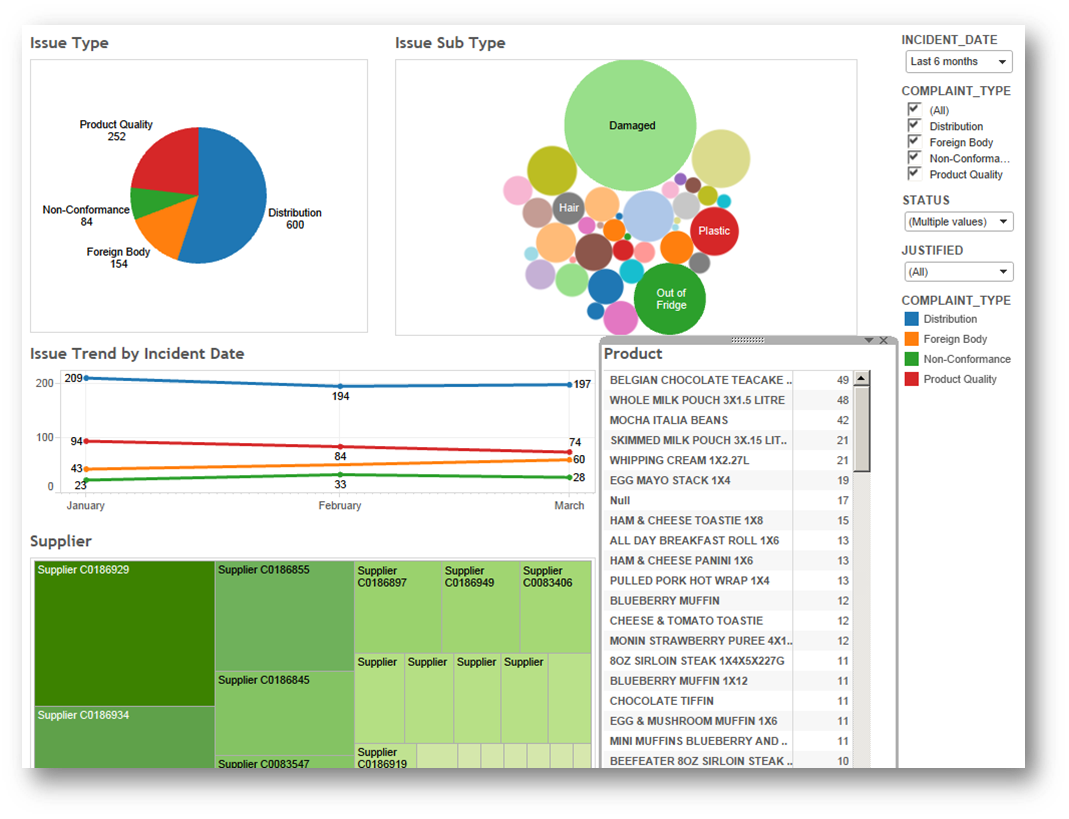Uncheck the (All) complaint type filter
The height and width of the screenshot is (819, 1069).
tap(914, 109)
